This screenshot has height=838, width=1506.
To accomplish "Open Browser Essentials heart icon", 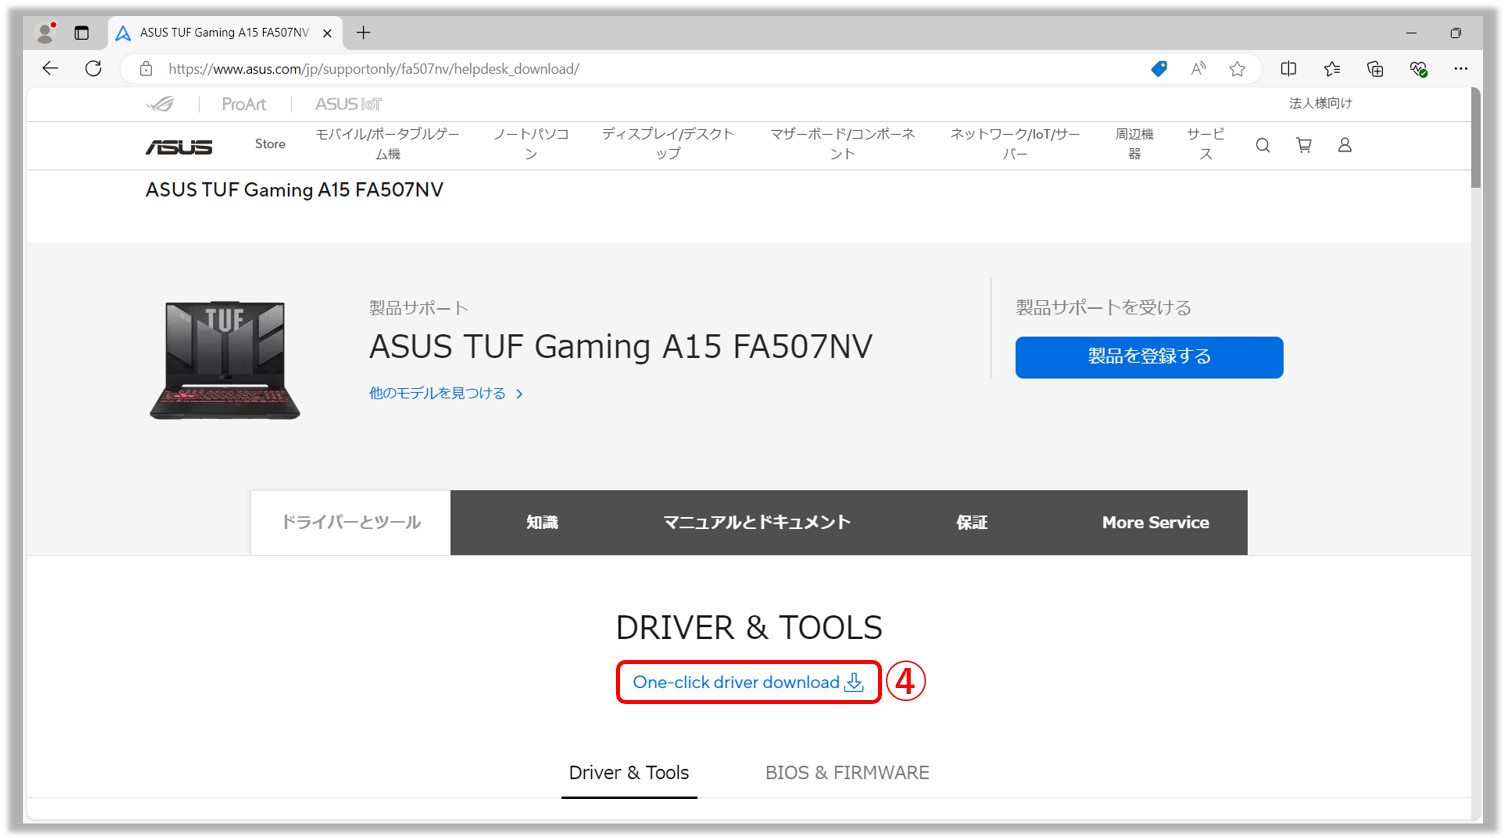I will [x=1418, y=69].
